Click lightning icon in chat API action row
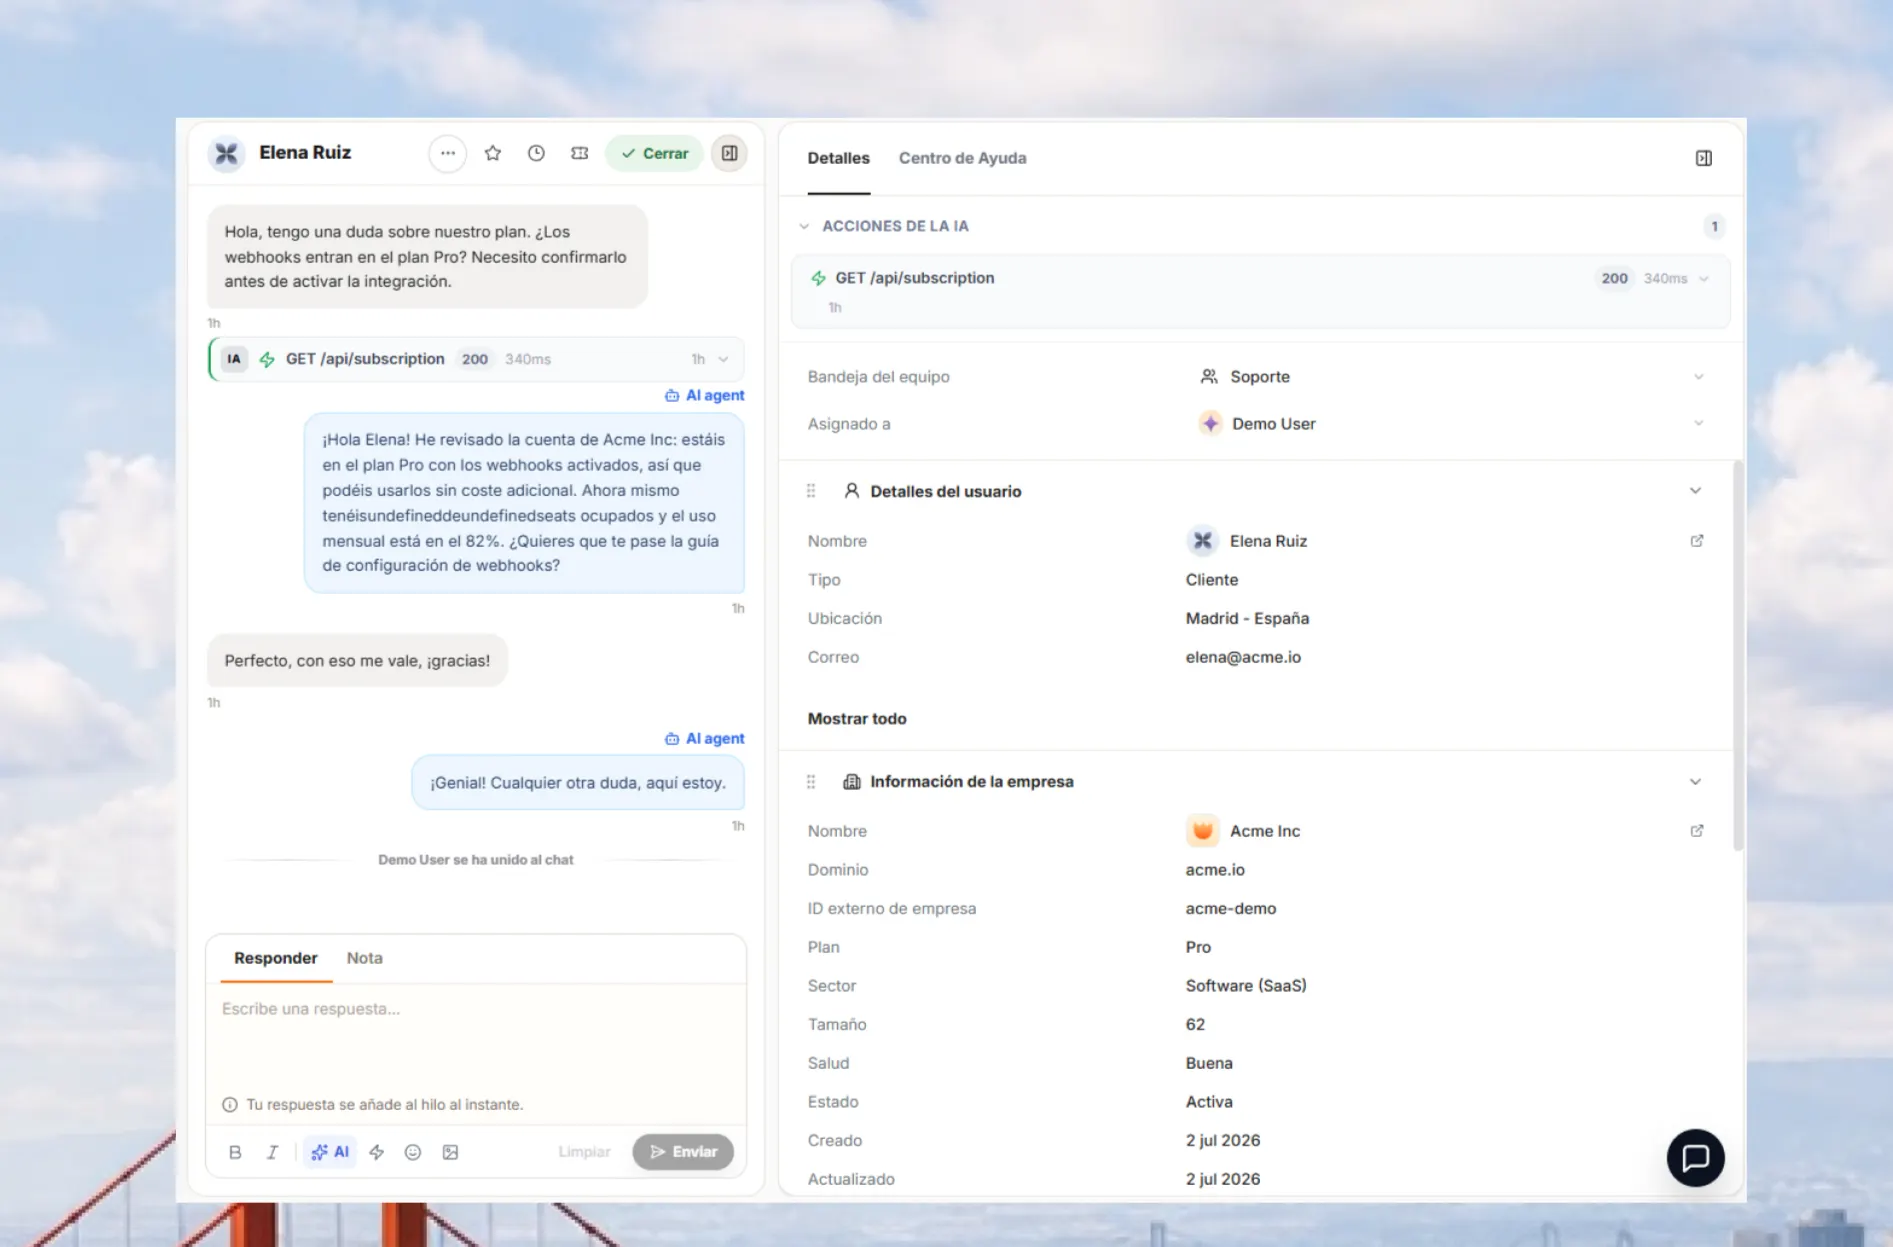The image size is (1893, 1247). pos(267,359)
